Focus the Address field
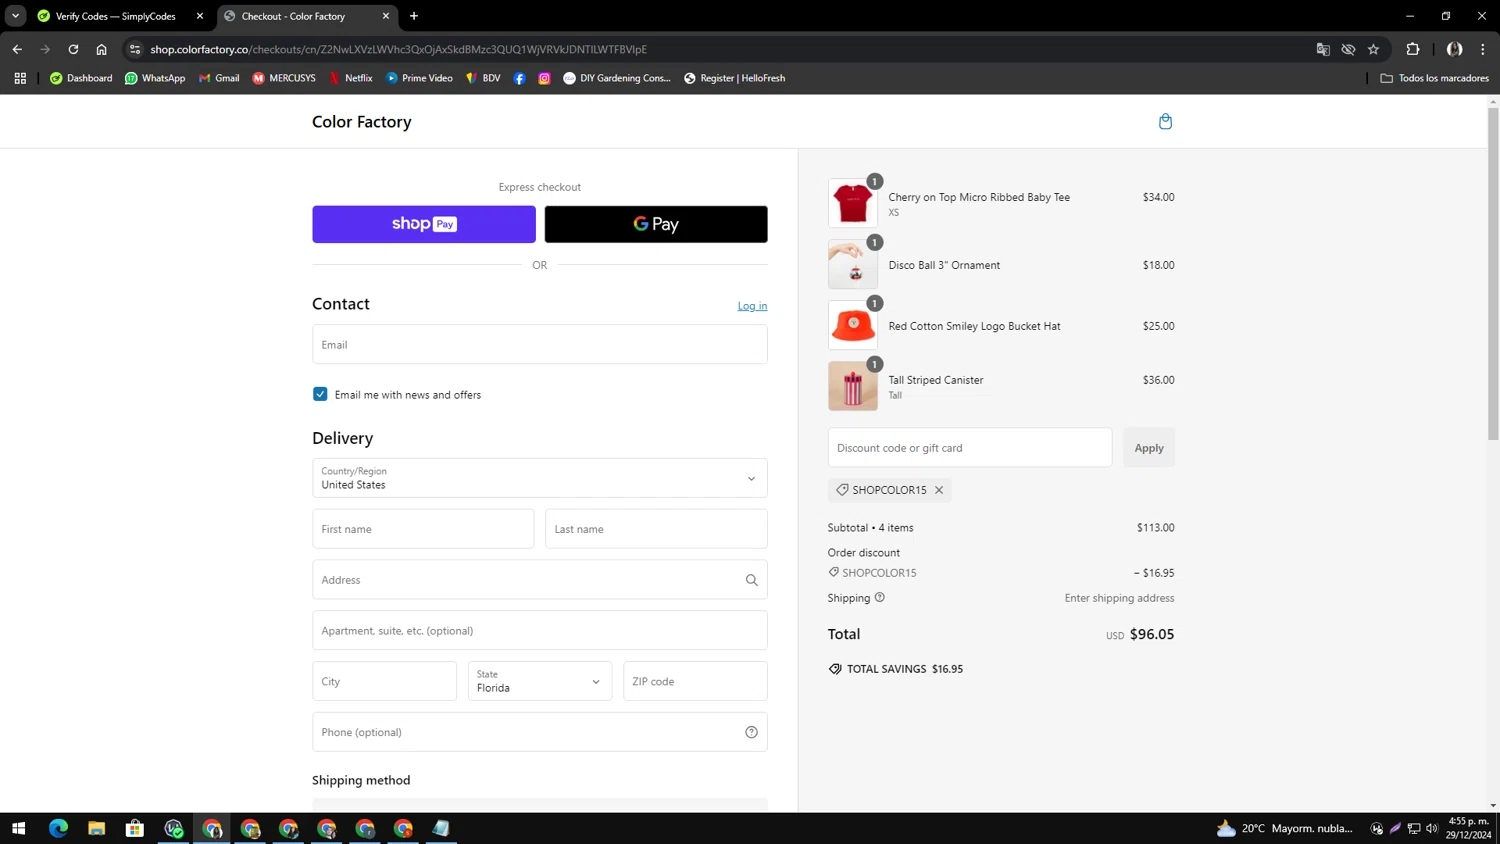1500x844 pixels. (x=540, y=580)
